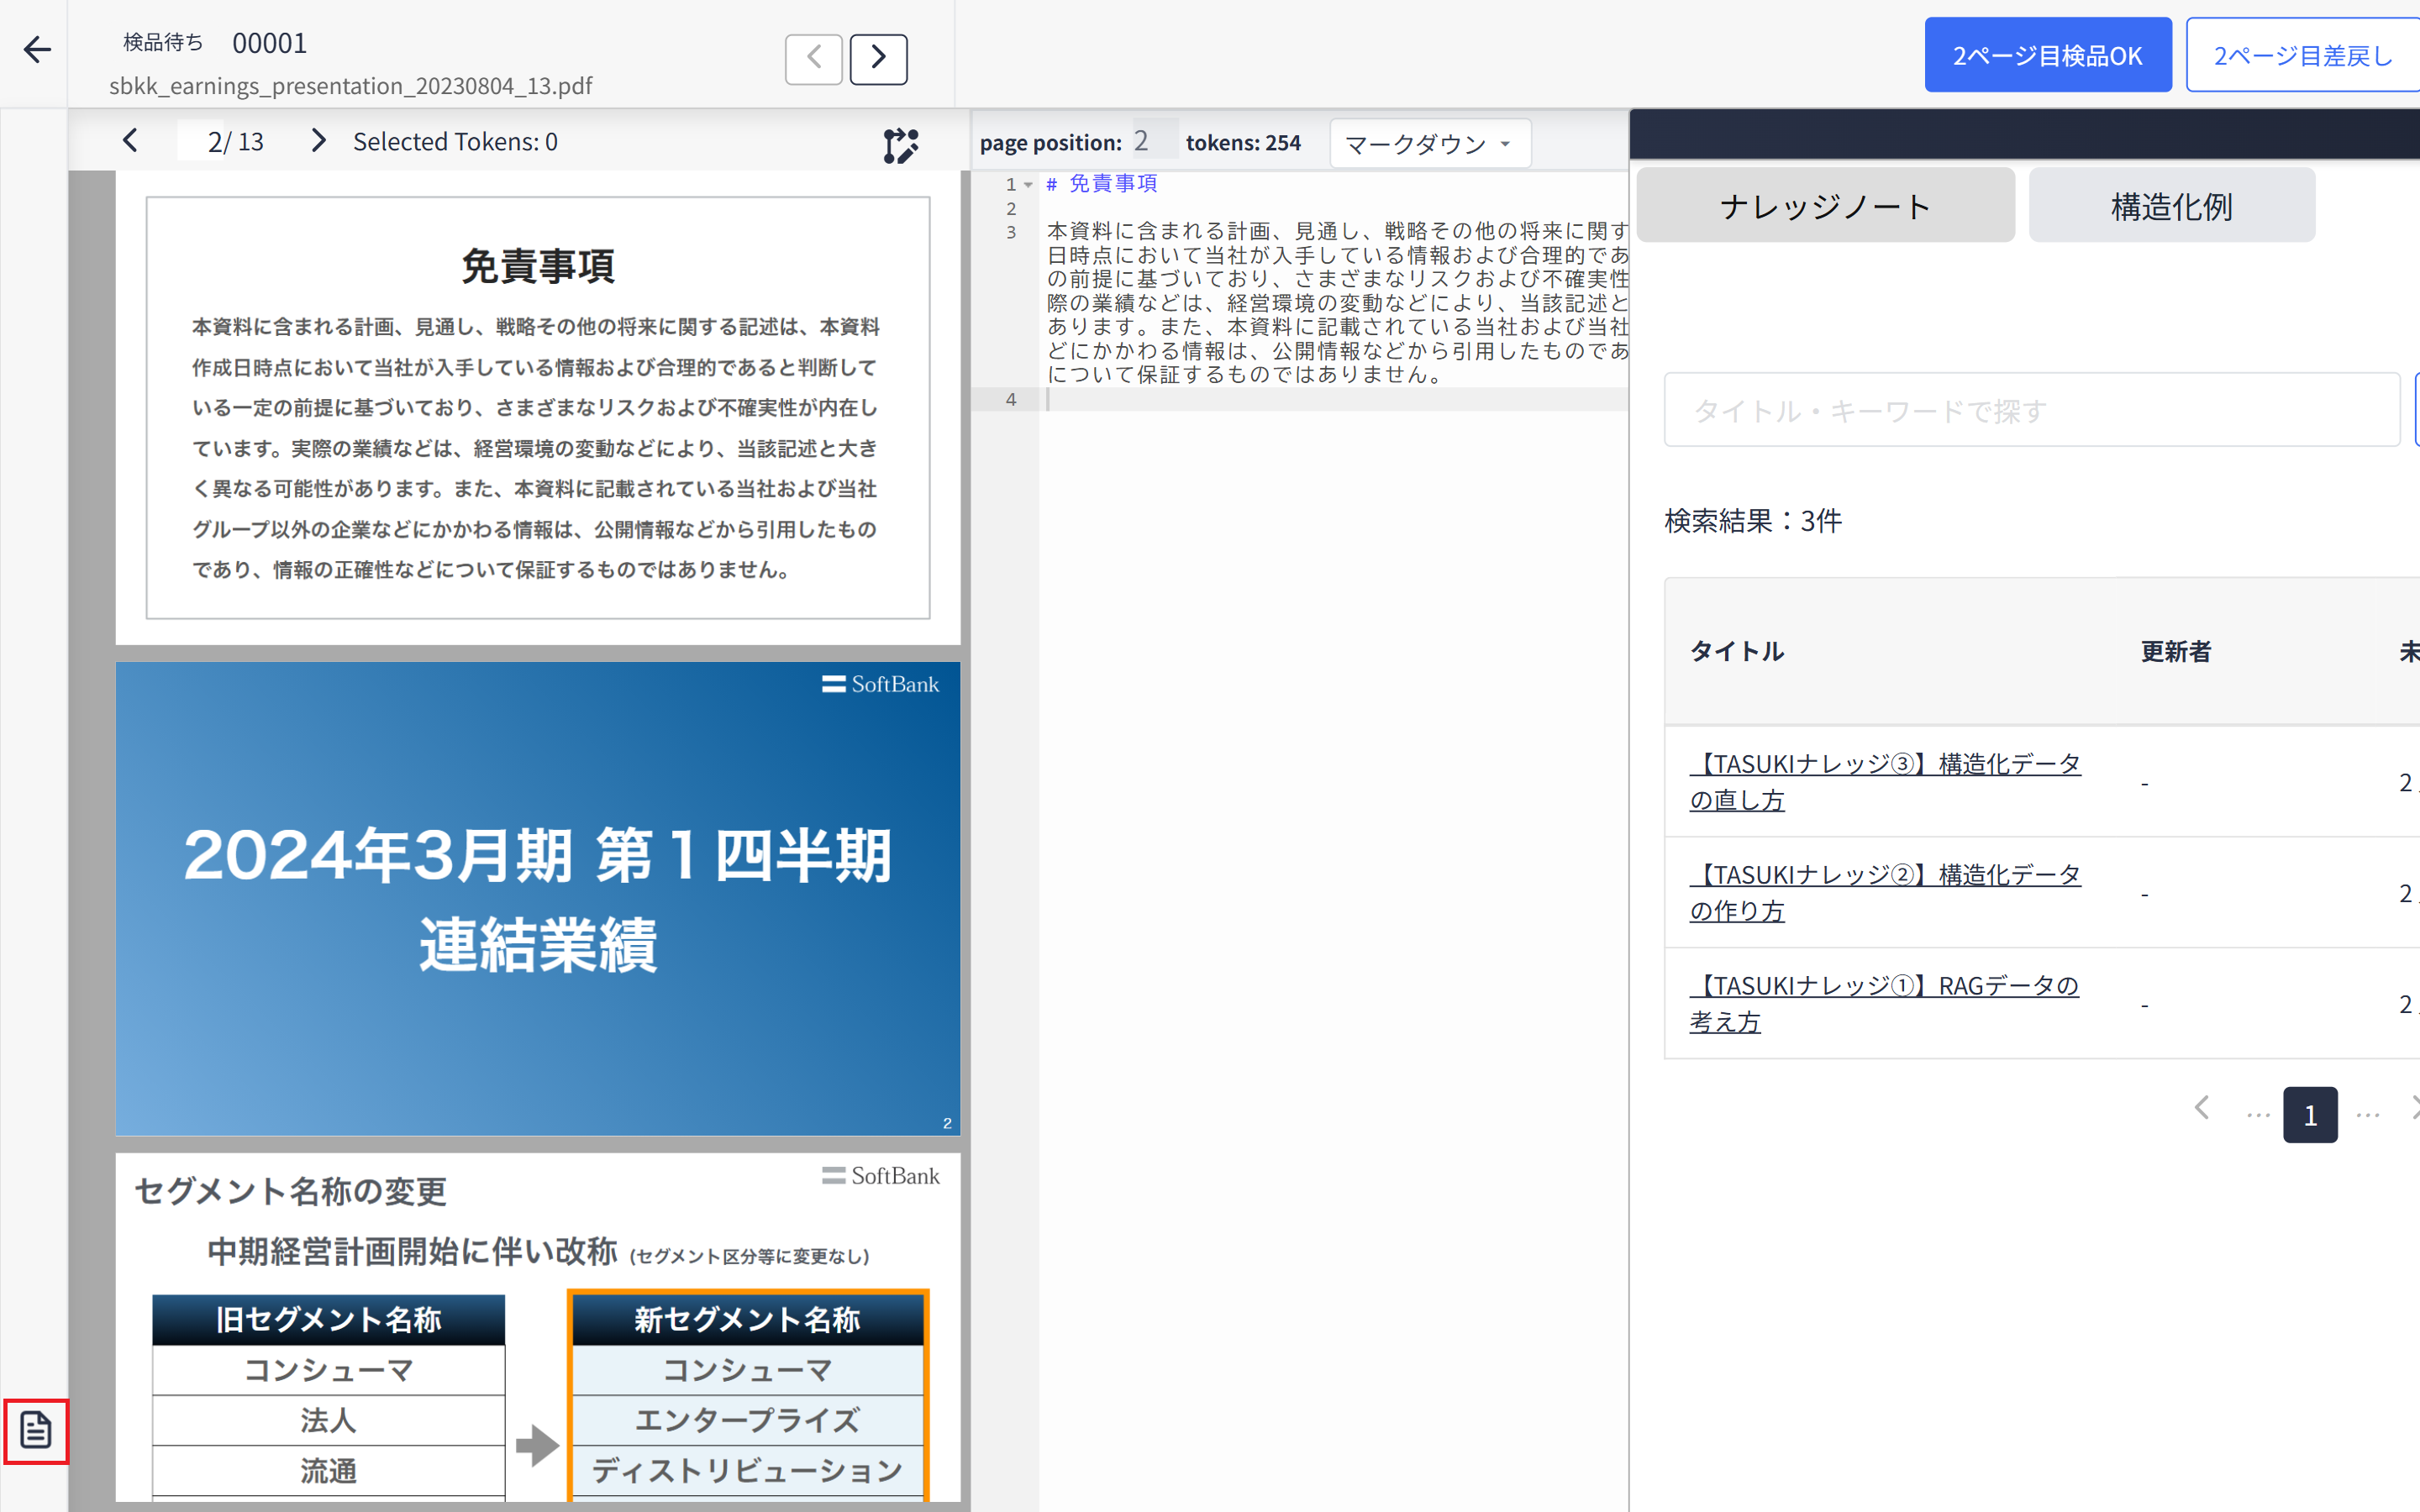Go to next PDF page arrow

coord(318,141)
